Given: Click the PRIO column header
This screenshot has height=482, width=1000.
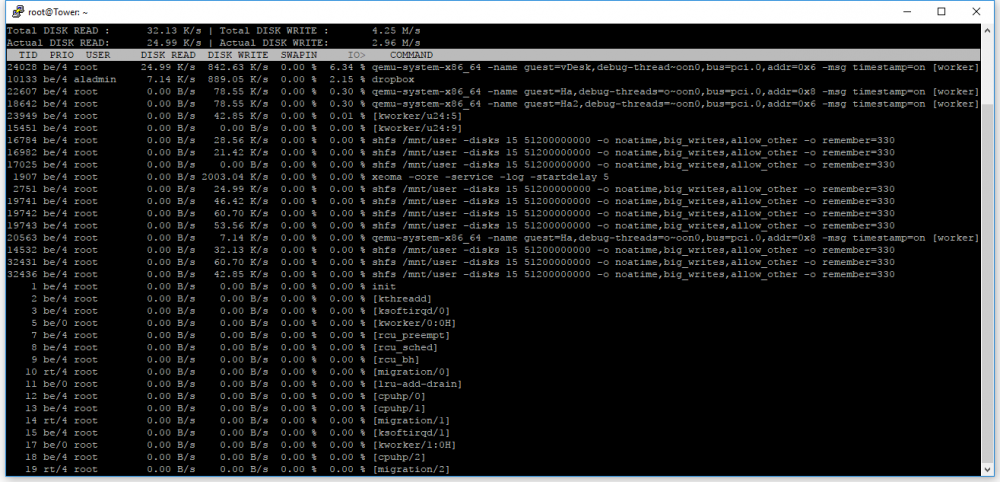Looking at the screenshot, I should [x=62, y=55].
